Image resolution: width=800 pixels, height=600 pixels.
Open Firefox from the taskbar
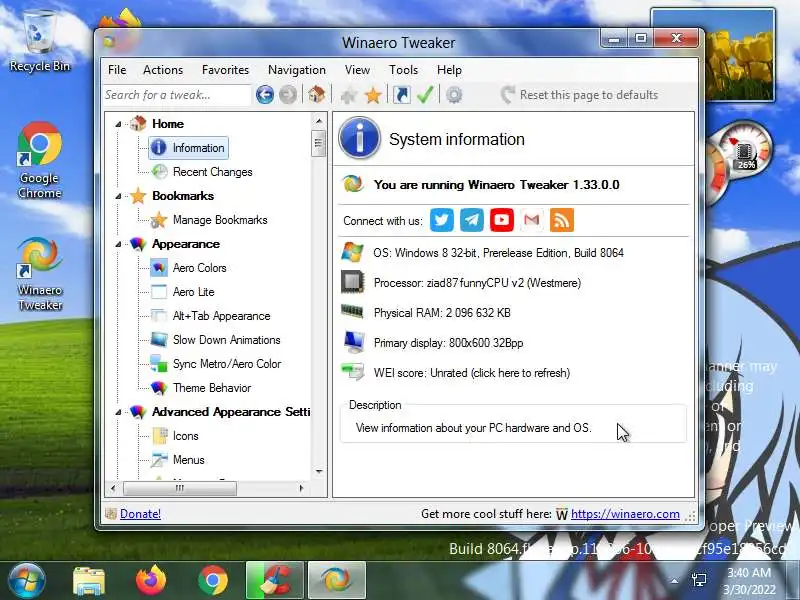coord(151,581)
